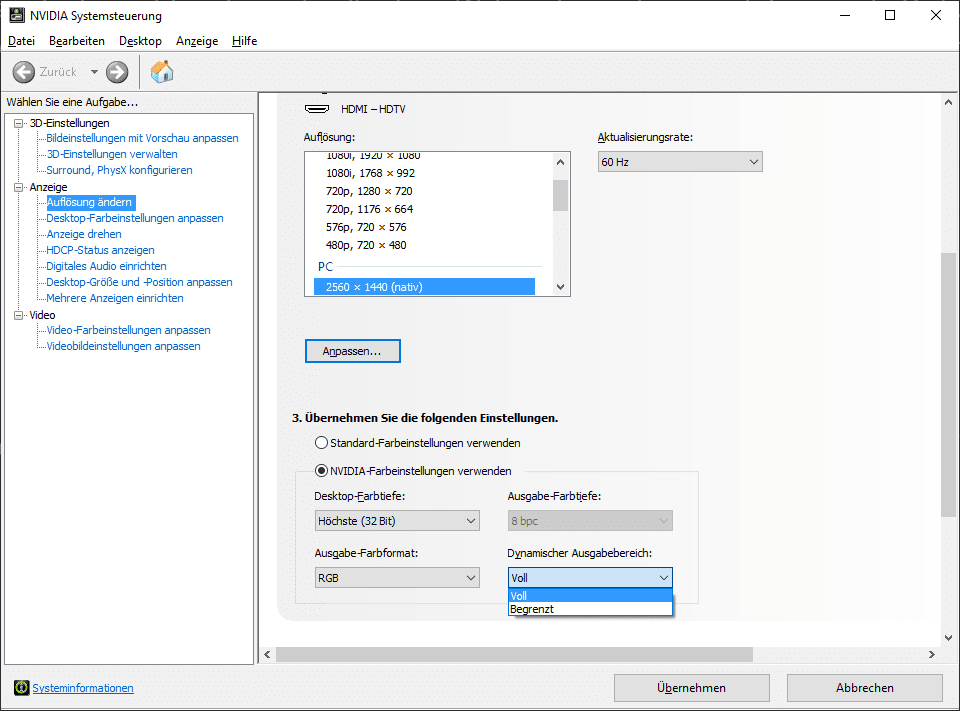This screenshot has height=711, width=960.
Task: Select NVIDIA-Farbeinstellungen verwenden radio button
Action: 321,471
